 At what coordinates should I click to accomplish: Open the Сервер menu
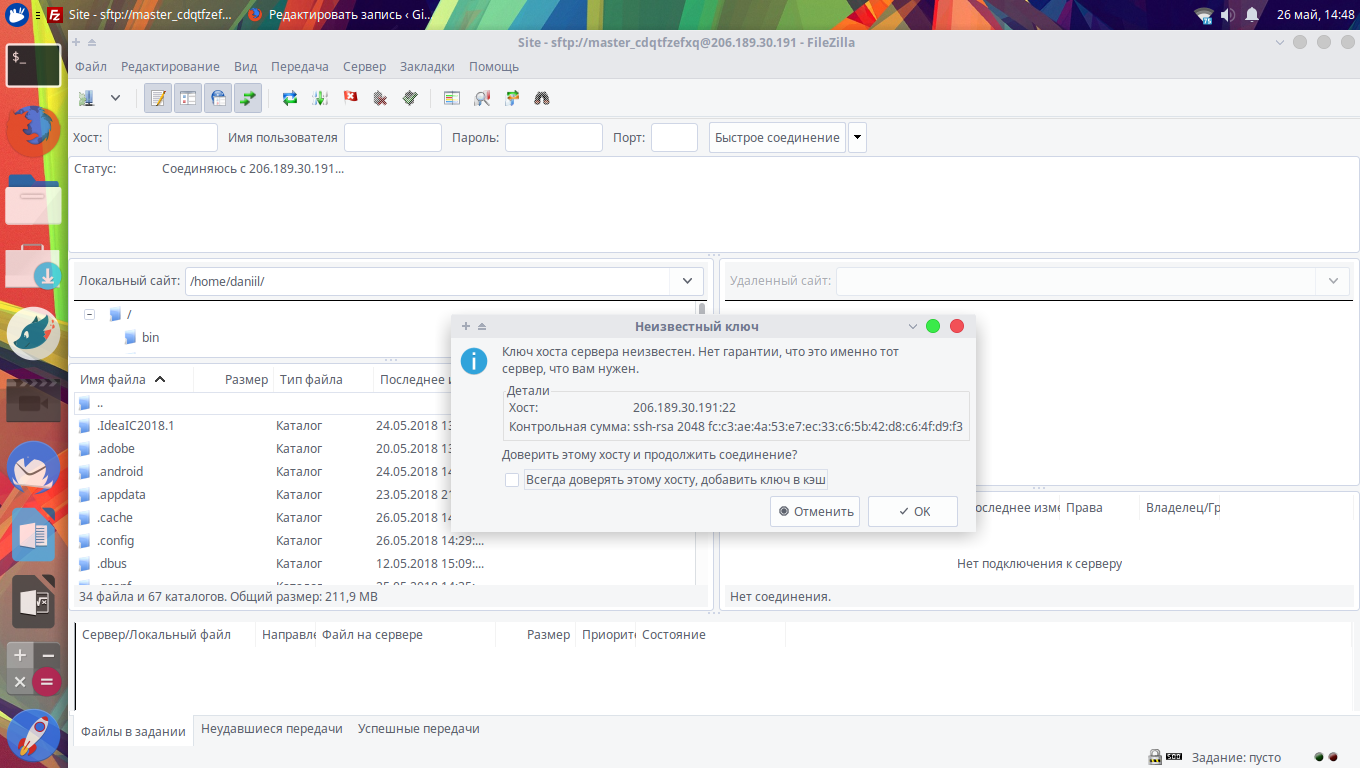tap(364, 67)
